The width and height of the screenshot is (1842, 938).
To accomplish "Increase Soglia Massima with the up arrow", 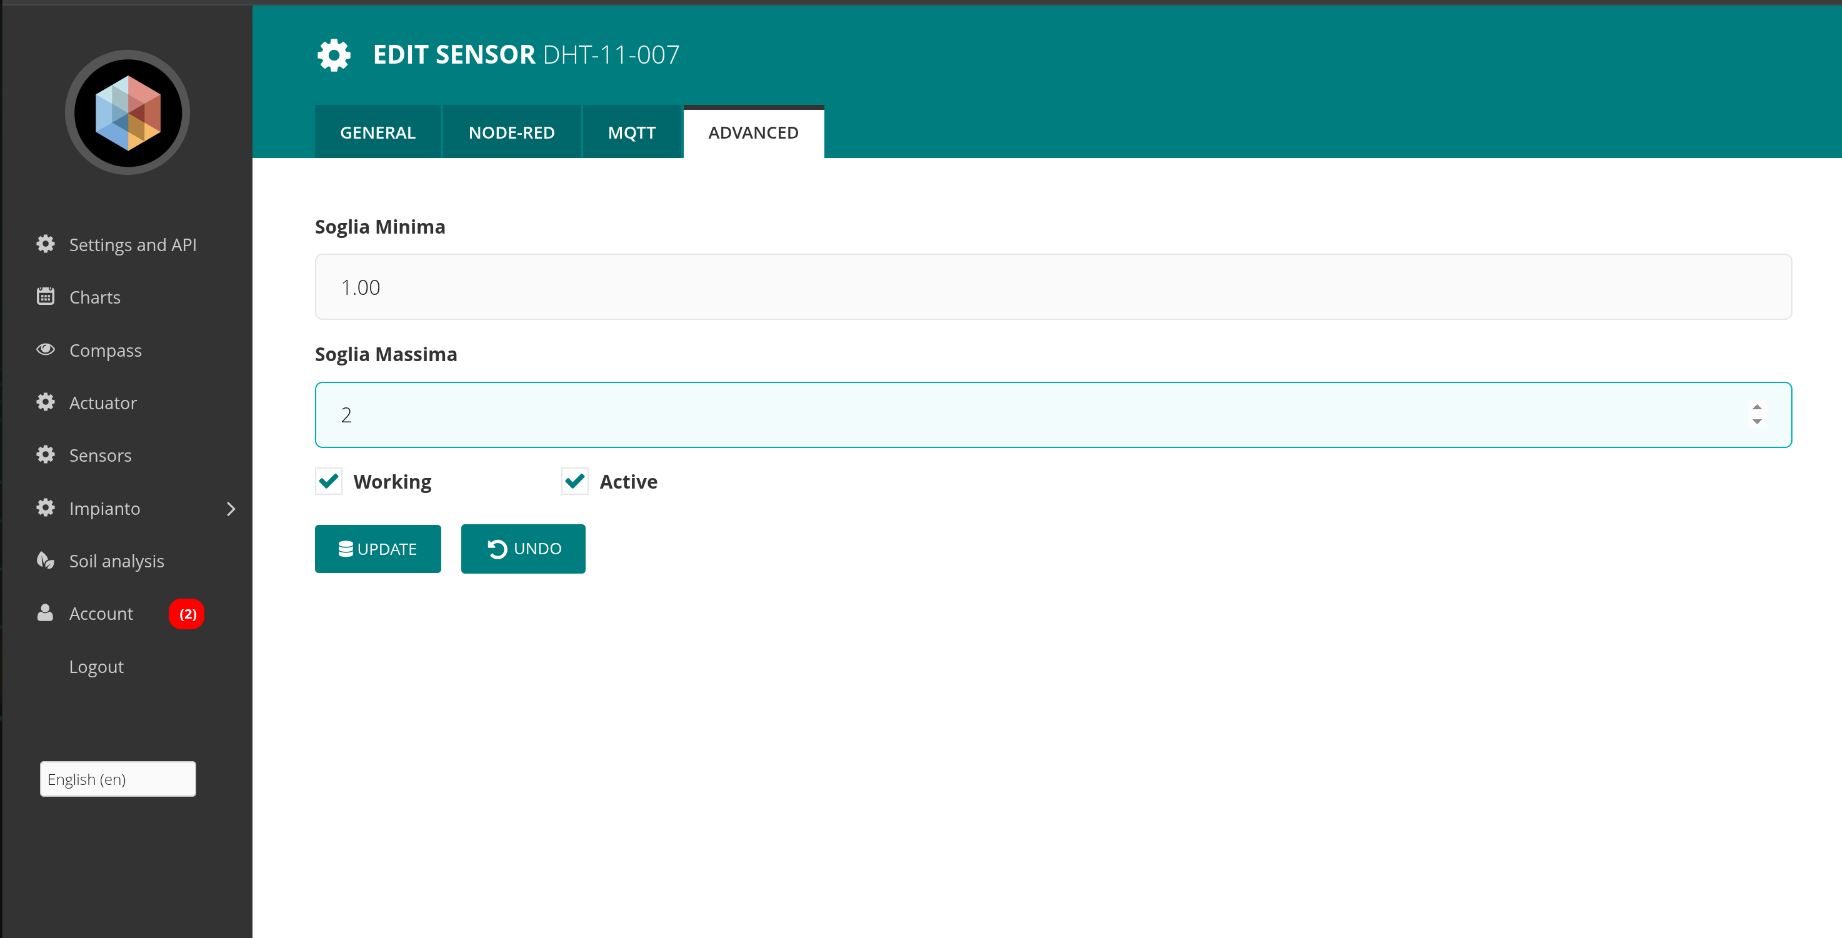I will pyautogui.click(x=1757, y=407).
